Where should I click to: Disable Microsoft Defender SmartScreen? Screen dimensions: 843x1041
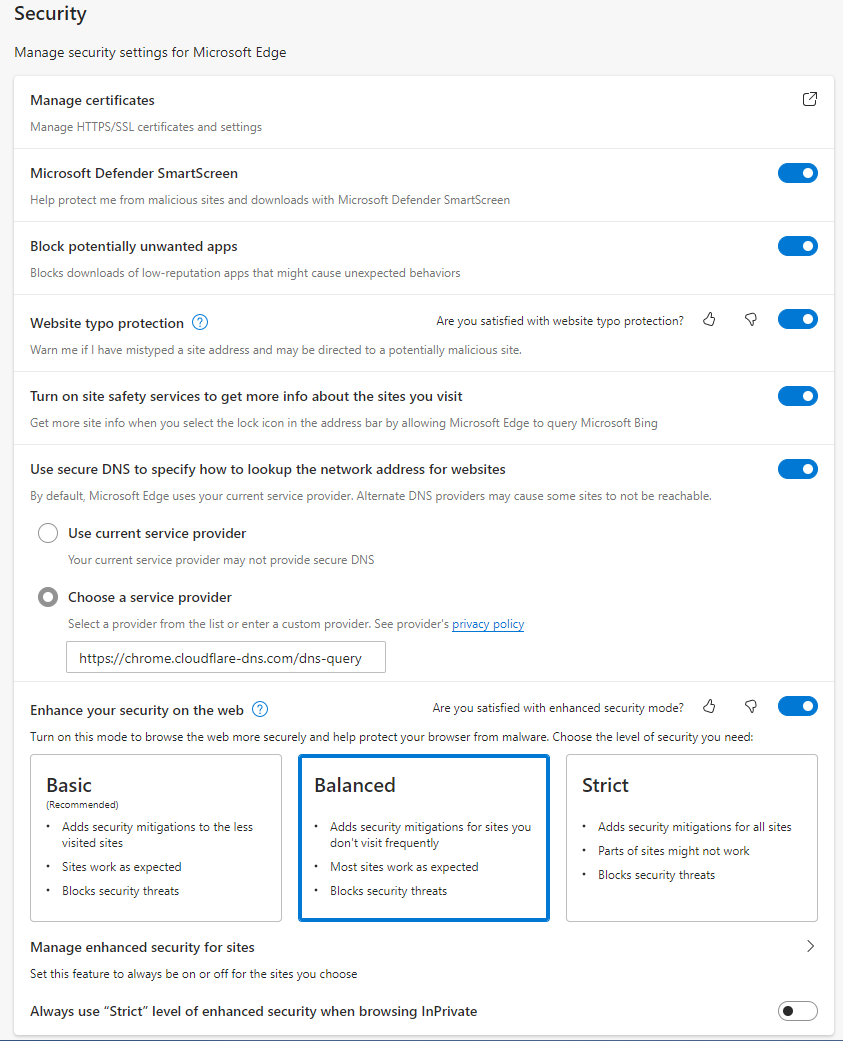797,172
